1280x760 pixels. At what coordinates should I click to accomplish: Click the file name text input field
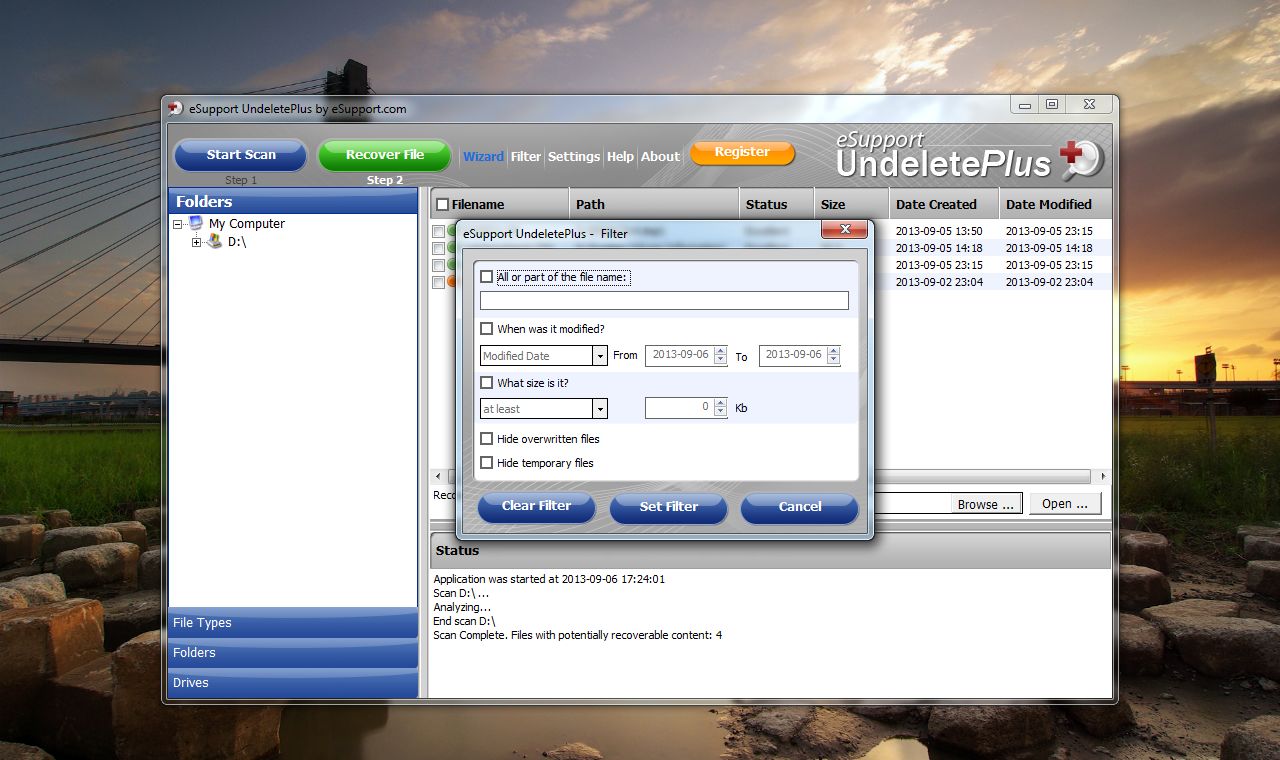coord(664,300)
